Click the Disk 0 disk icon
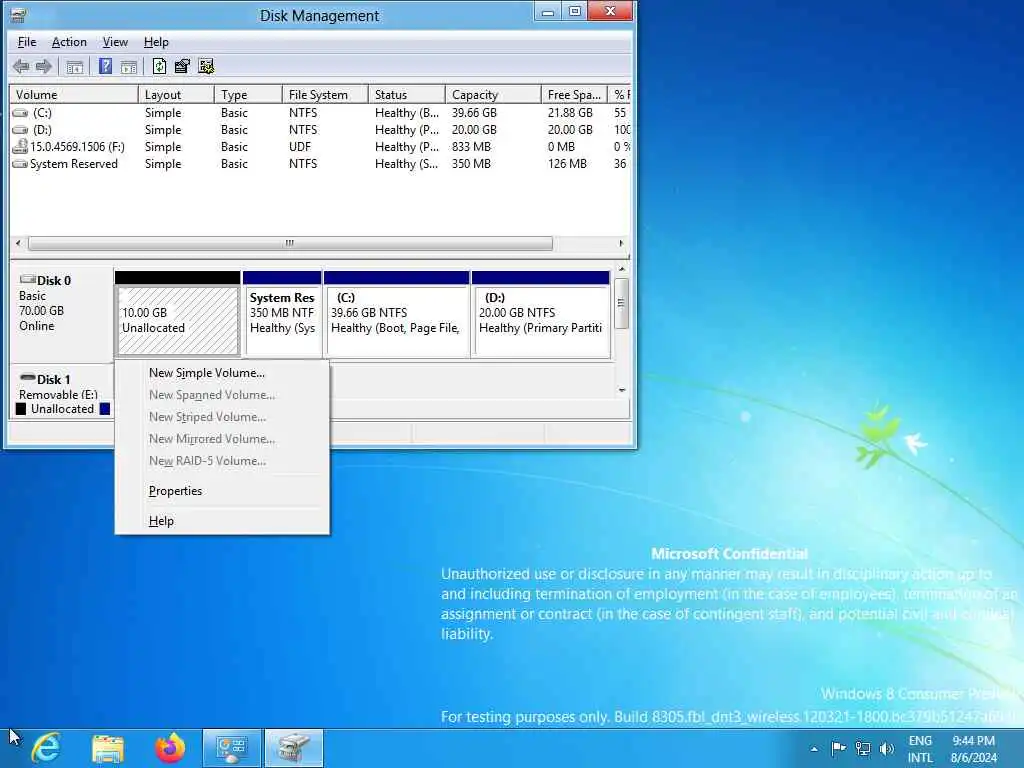1024x768 pixels. point(27,280)
